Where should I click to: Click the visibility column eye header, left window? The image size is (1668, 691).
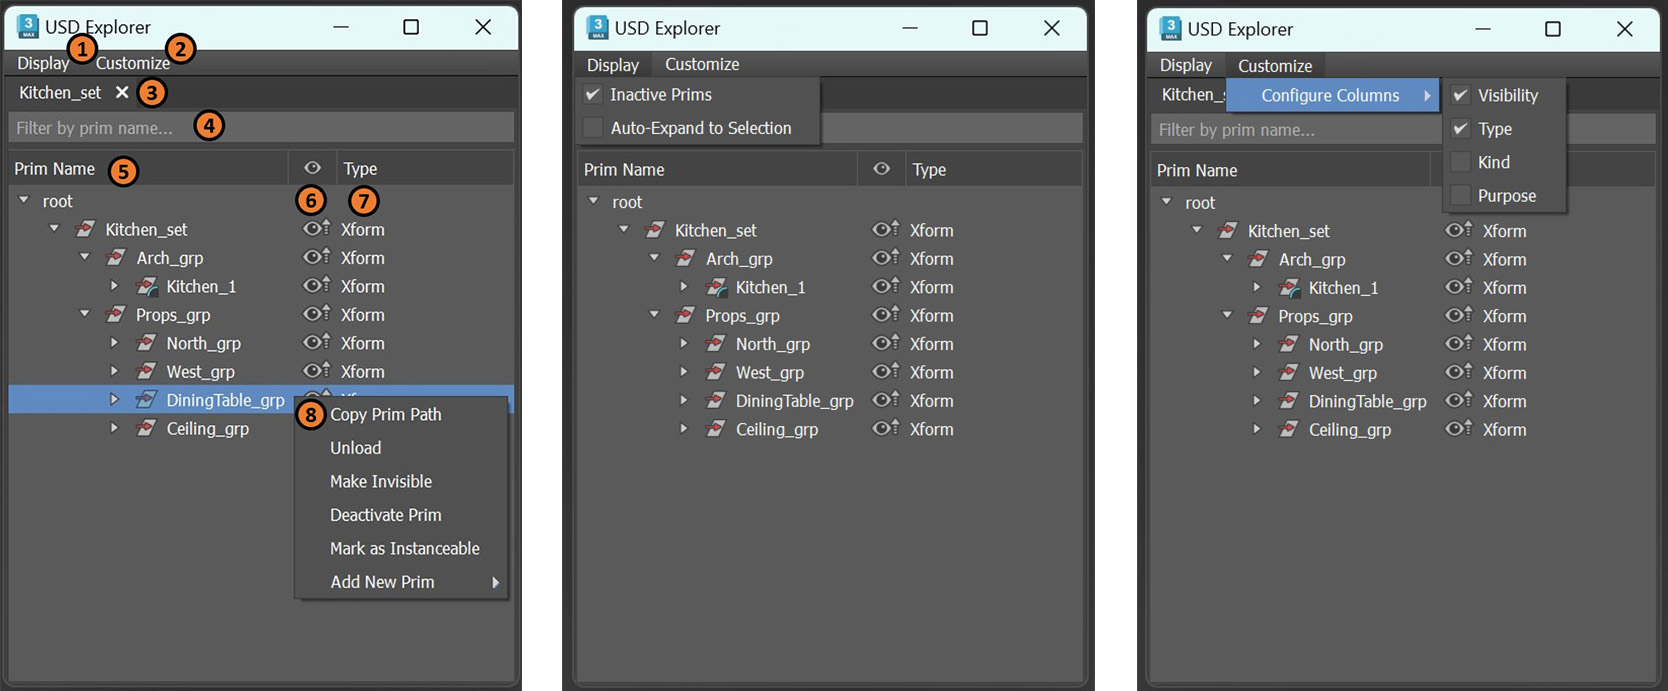(312, 168)
